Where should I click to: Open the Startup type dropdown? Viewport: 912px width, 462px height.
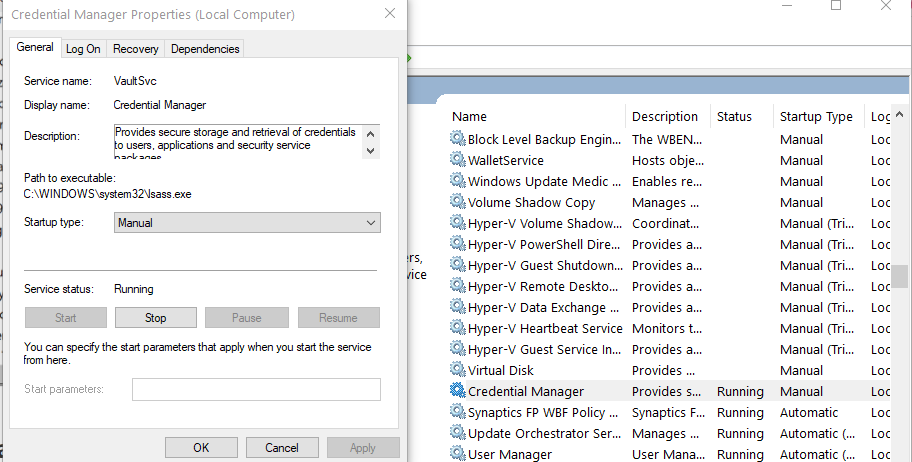click(x=247, y=223)
